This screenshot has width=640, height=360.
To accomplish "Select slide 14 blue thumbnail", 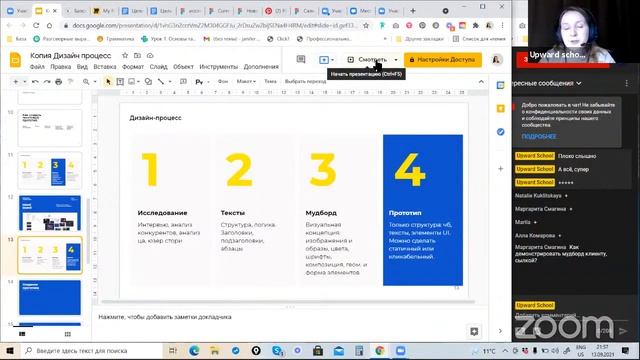I will pos(50,297).
